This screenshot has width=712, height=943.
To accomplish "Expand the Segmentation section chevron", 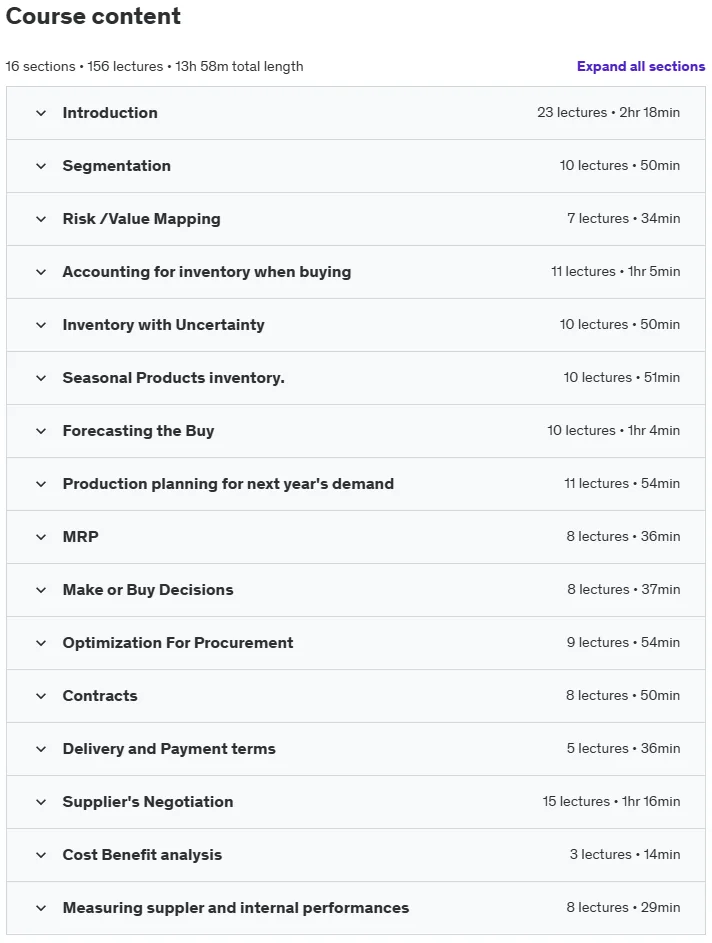I will click(41, 166).
